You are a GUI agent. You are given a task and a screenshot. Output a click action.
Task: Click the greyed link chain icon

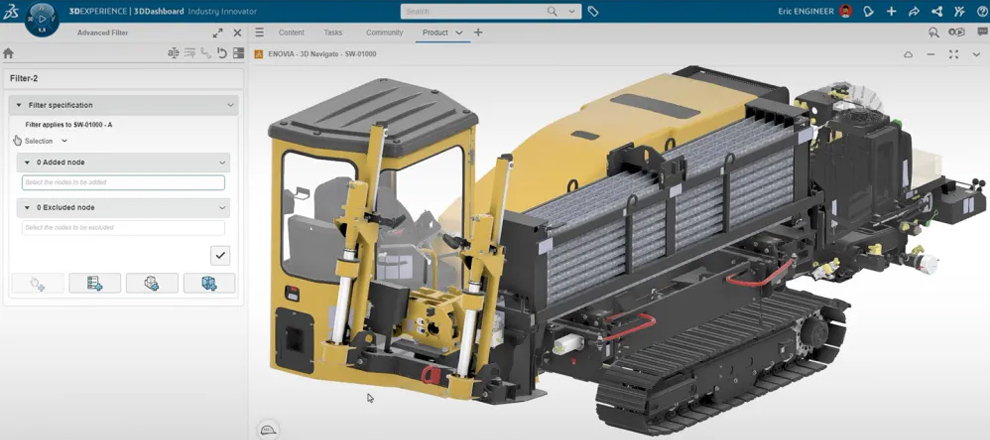tap(206, 53)
